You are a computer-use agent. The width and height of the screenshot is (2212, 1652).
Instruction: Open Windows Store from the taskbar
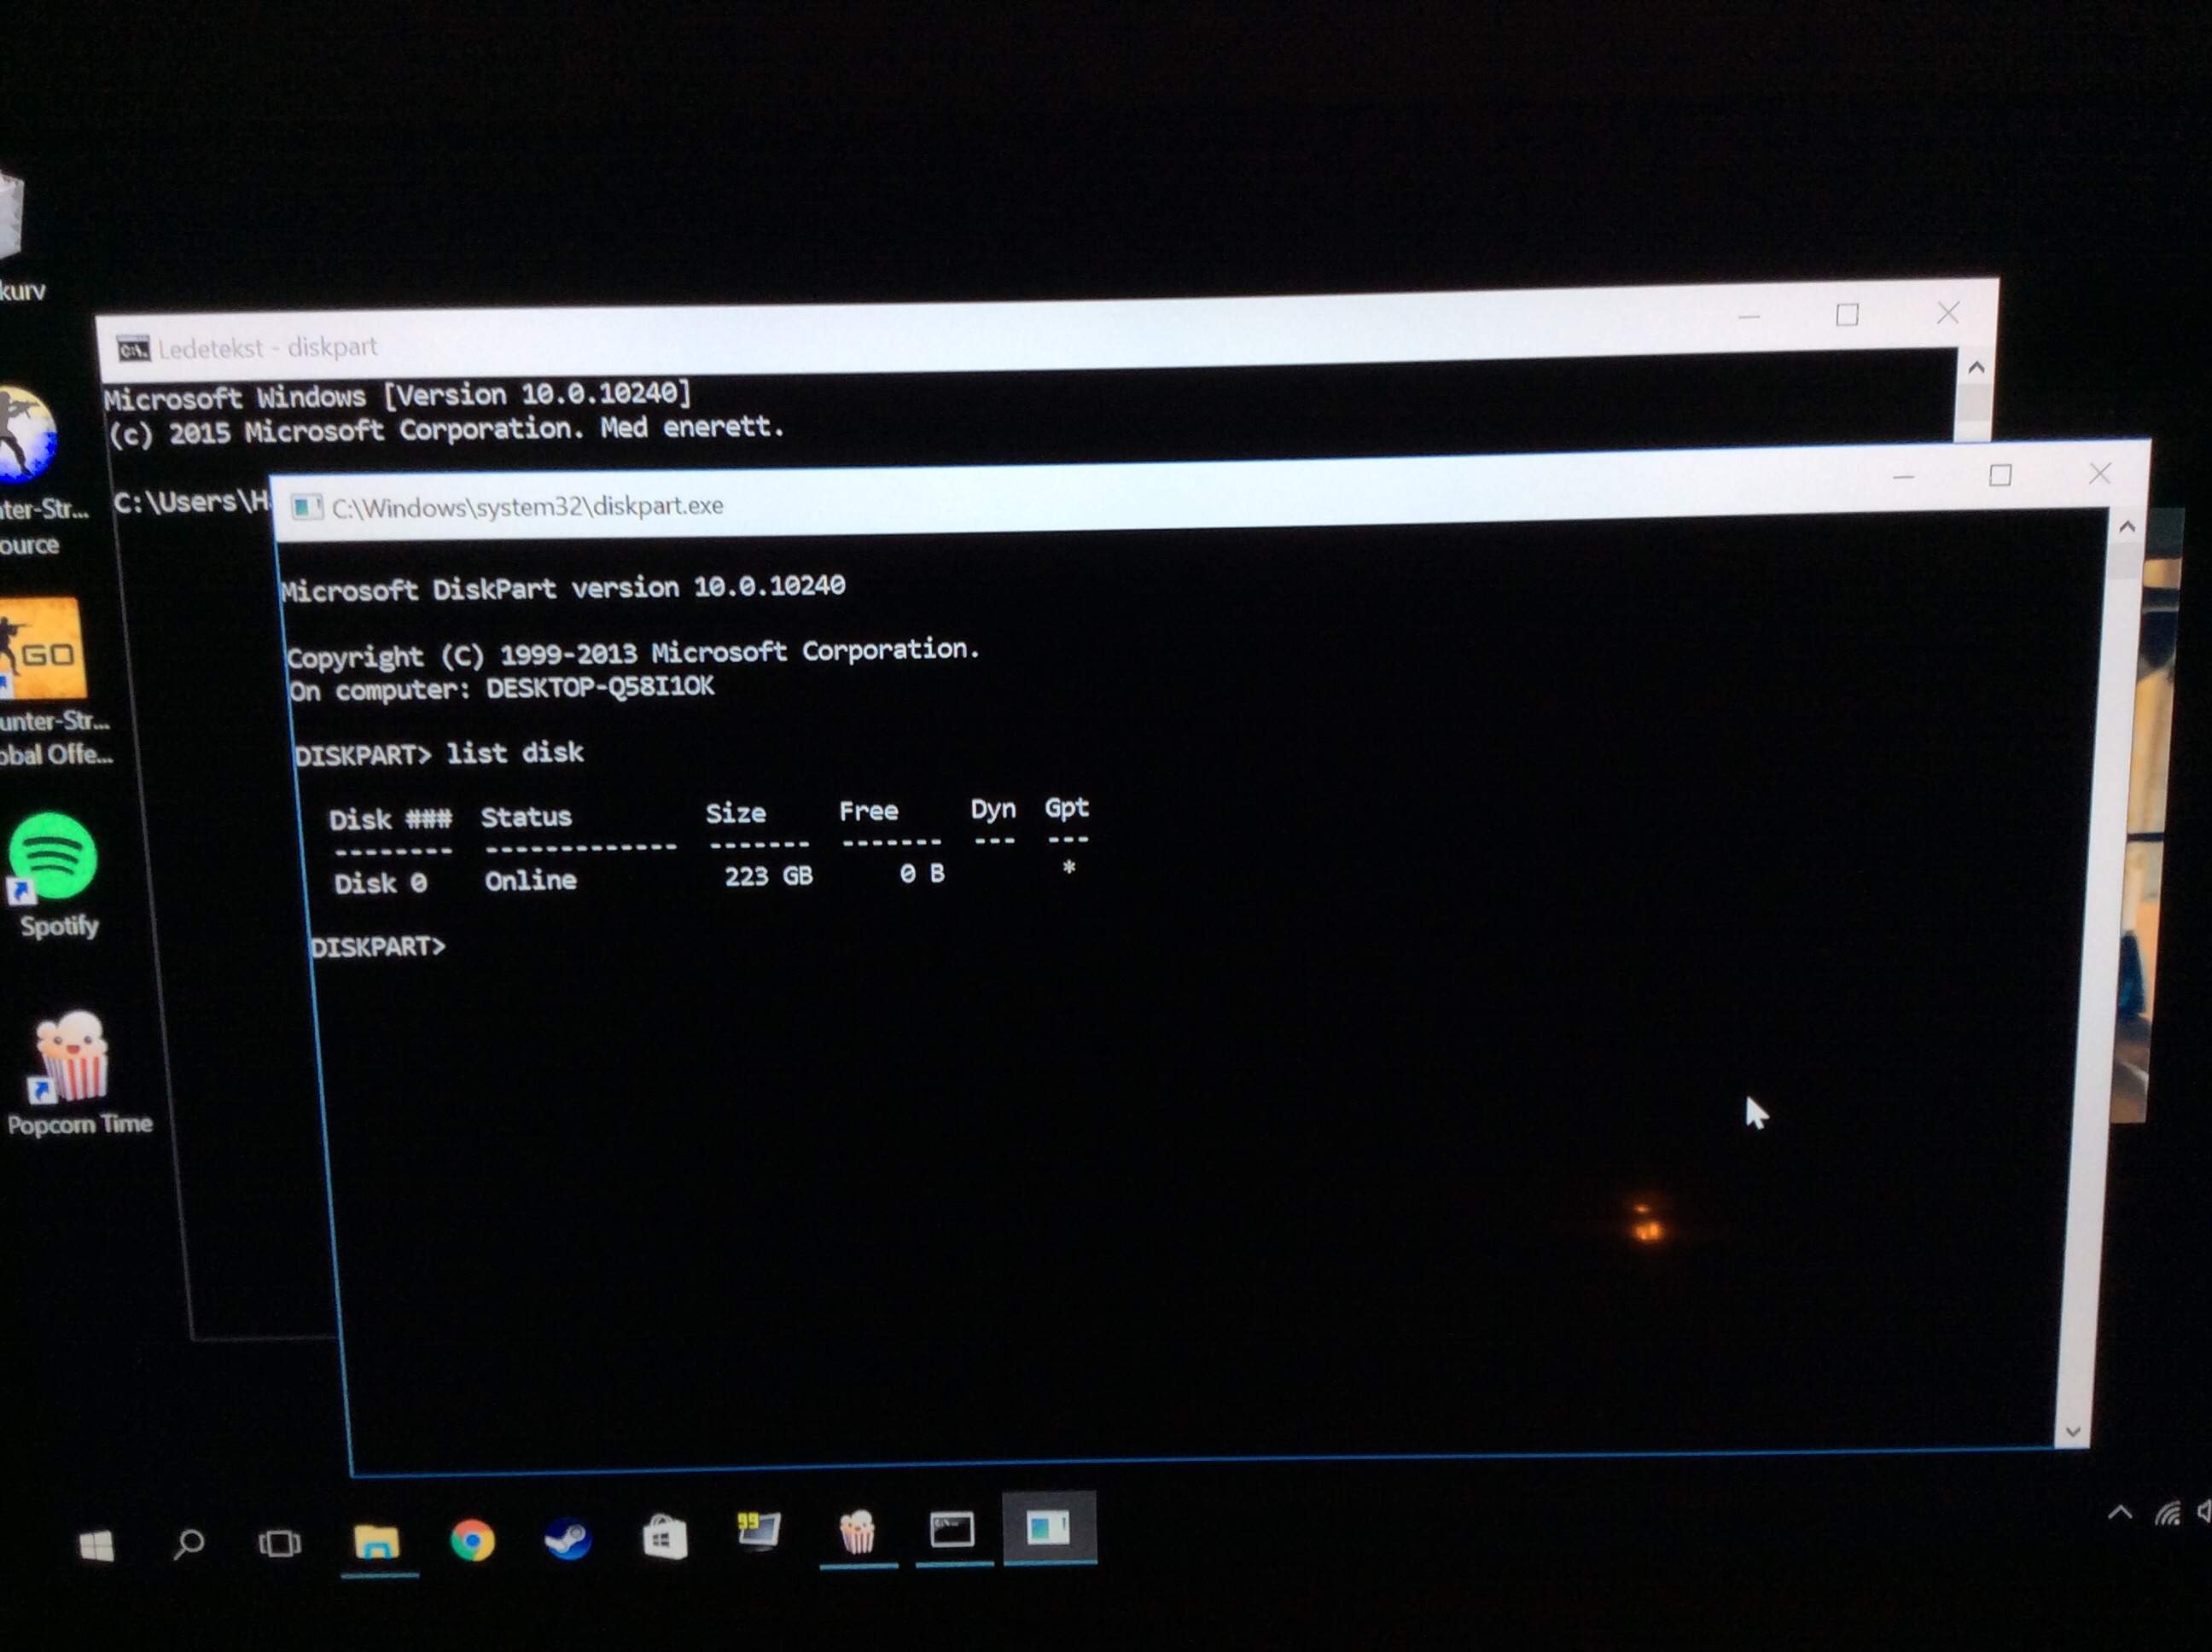pyautogui.click(x=664, y=1537)
